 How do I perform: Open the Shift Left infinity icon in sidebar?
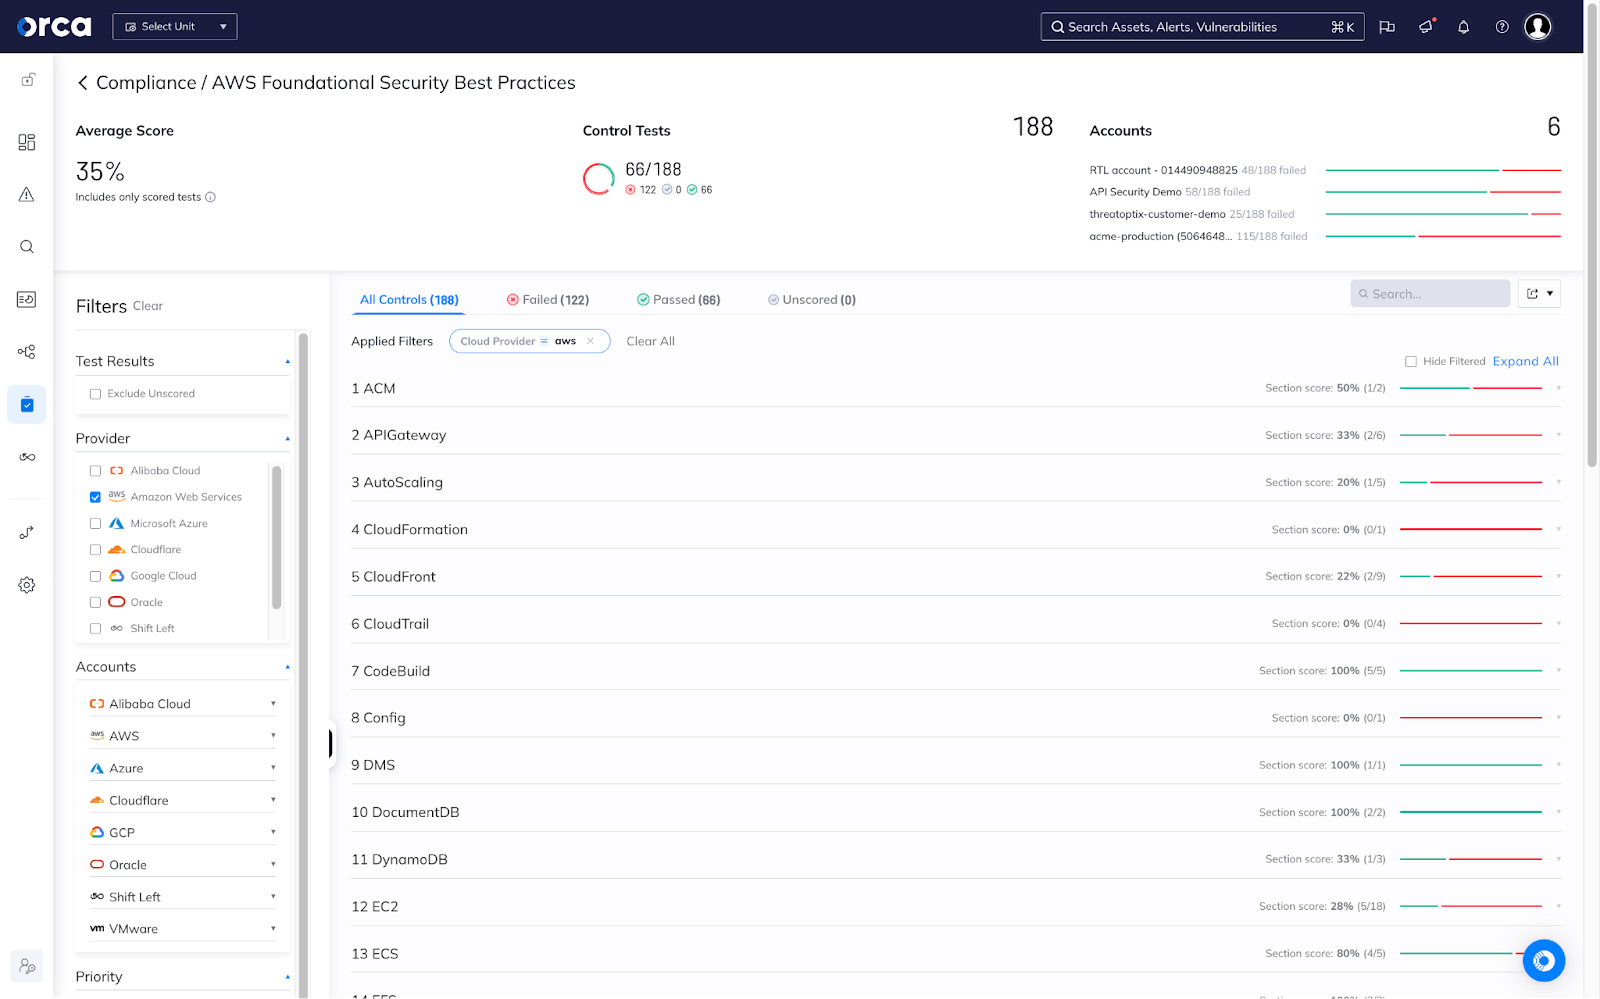(x=26, y=457)
